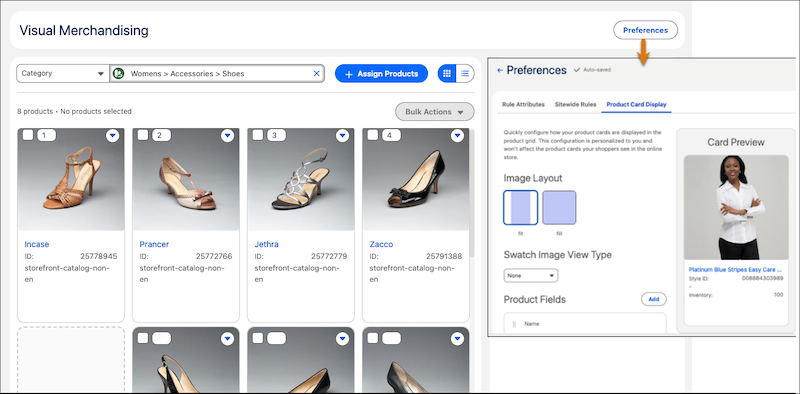Image resolution: width=800 pixels, height=394 pixels.
Task: Open Platinum Blue Stripes Easy Care link
Action: point(736,269)
